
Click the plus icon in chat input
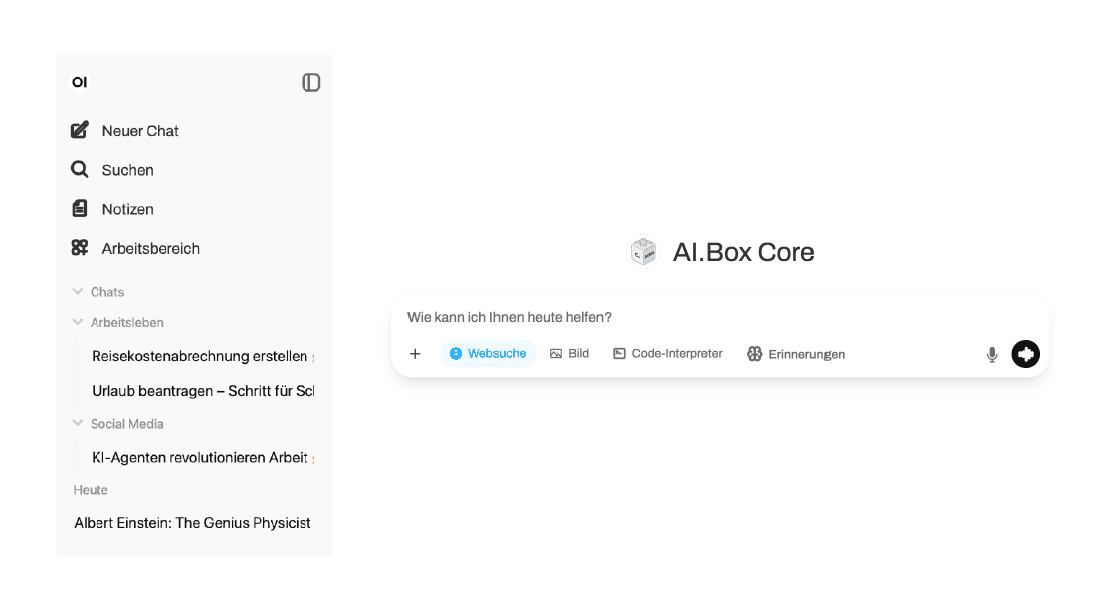[416, 354]
